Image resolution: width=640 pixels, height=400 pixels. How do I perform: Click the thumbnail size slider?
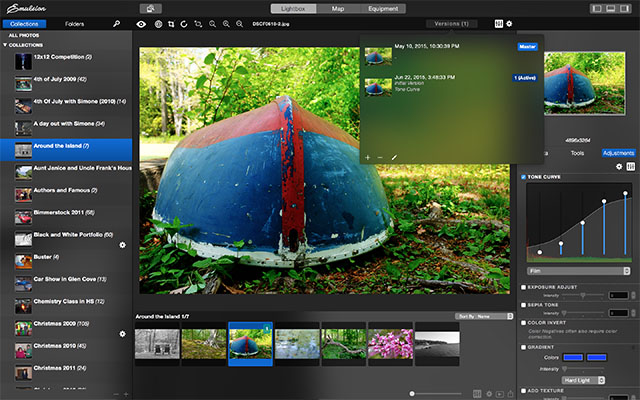(436, 394)
